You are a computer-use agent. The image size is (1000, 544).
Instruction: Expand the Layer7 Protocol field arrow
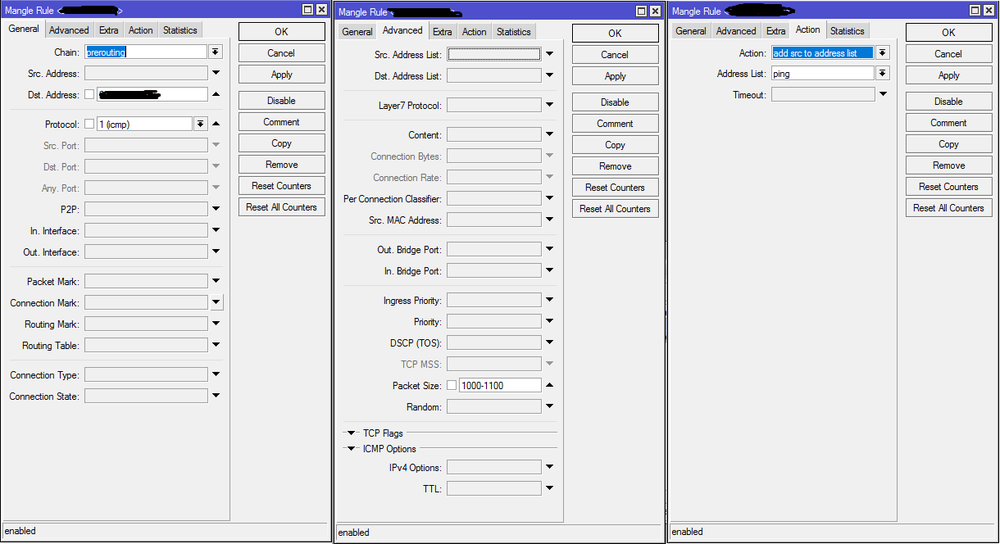[x=549, y=105]
